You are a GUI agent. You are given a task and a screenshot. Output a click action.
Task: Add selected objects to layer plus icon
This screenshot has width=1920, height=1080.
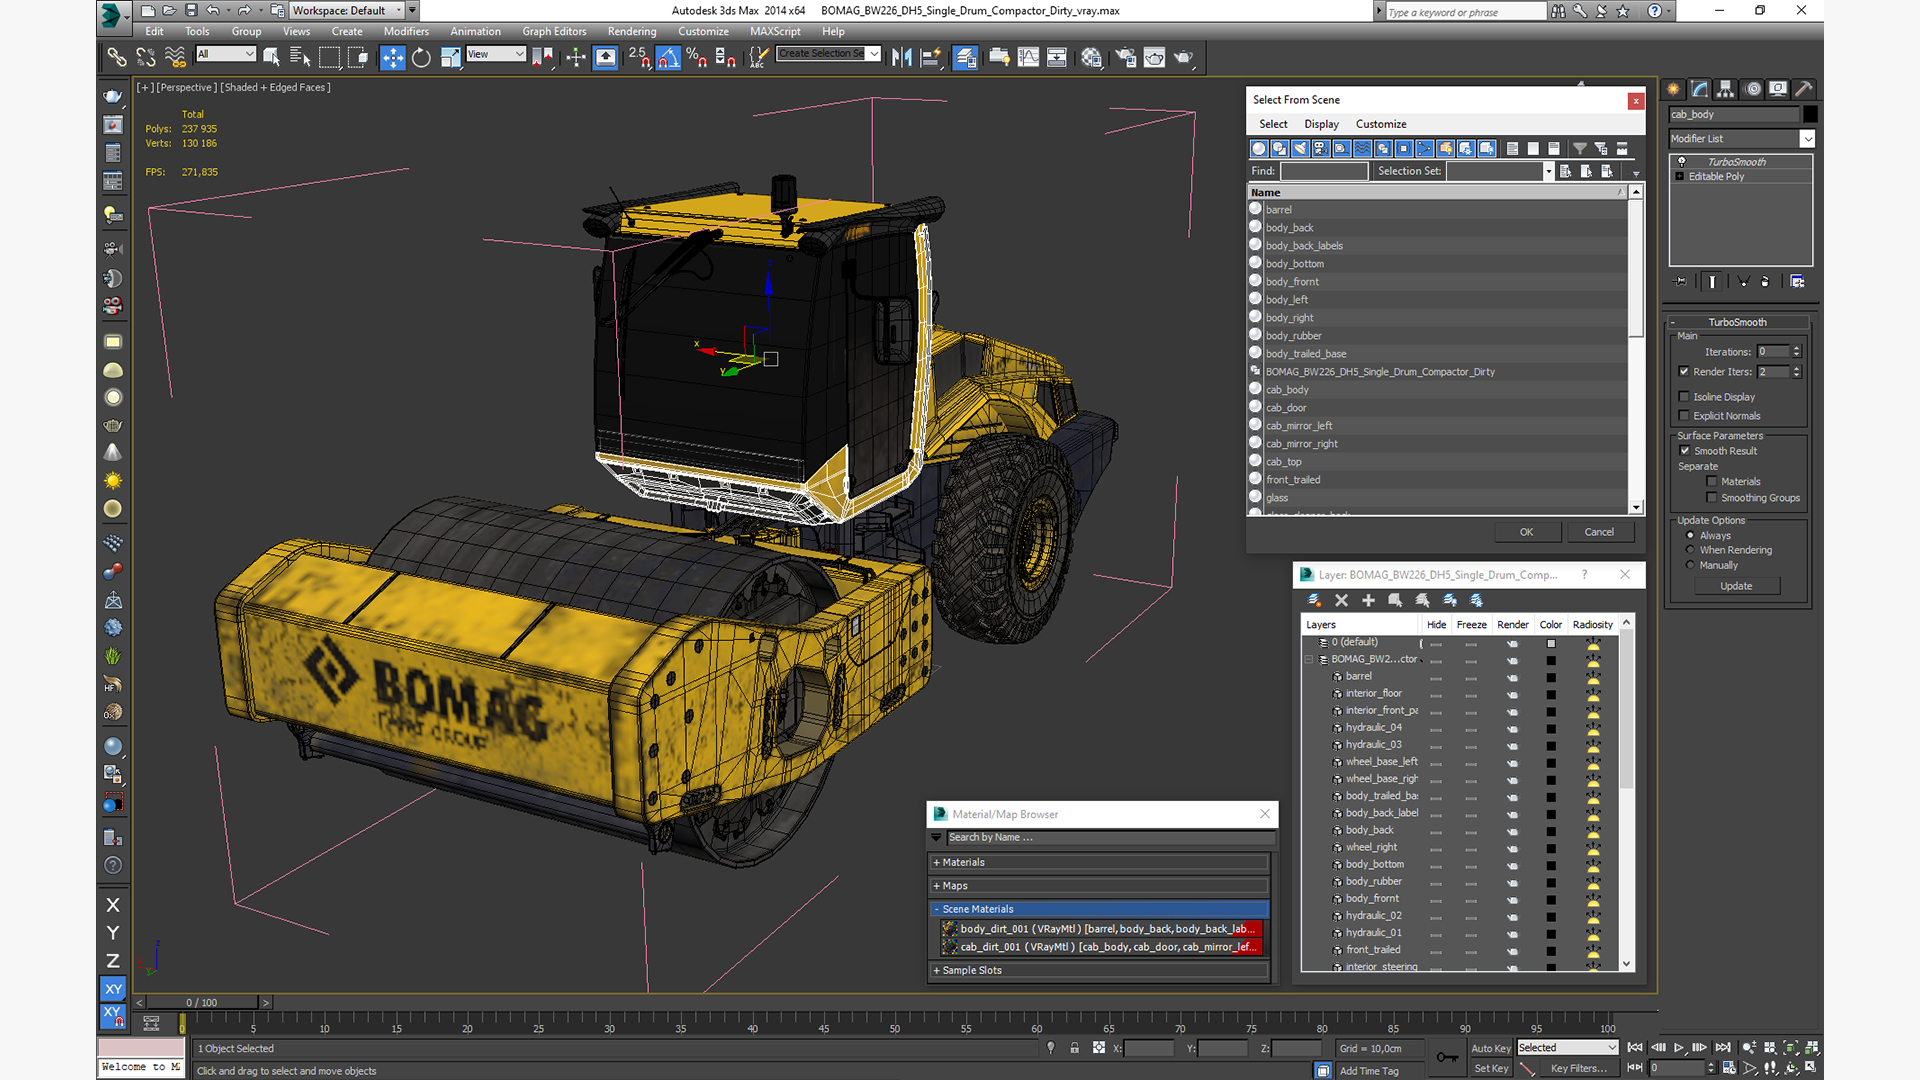[1368, 600]
